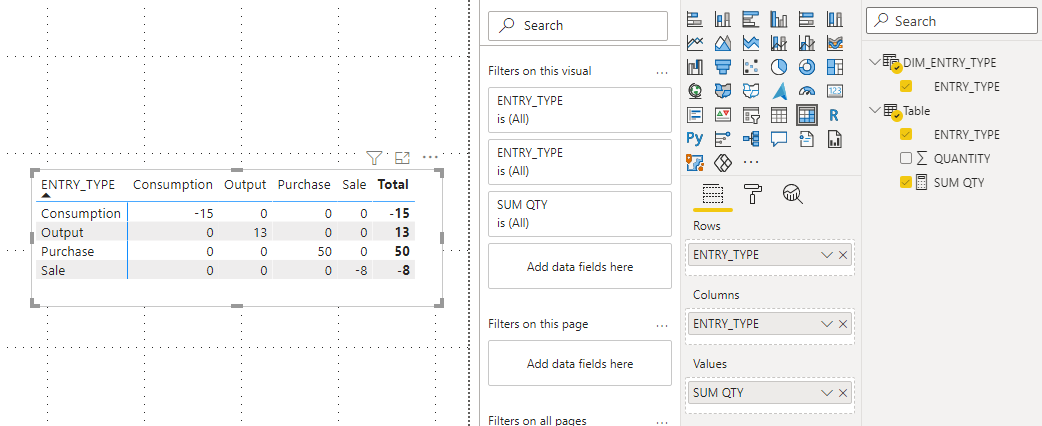Select the Python visual
The height and width of the screenshot is (426, 1042).
coord(695,138)
